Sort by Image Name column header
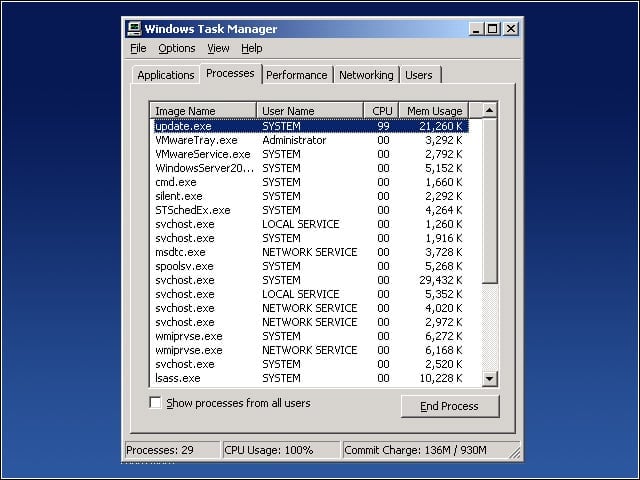 [x=203, y=111]
